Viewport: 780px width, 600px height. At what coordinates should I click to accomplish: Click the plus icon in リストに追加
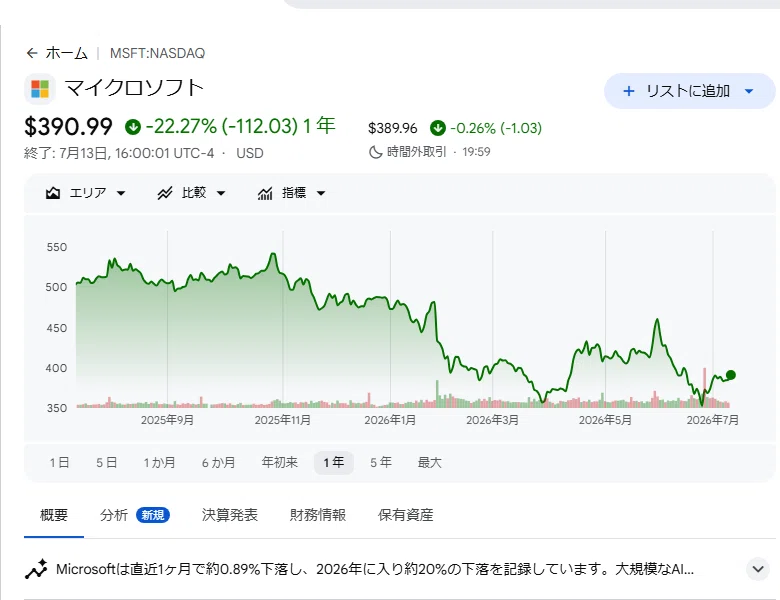click(x=629, y=91)
